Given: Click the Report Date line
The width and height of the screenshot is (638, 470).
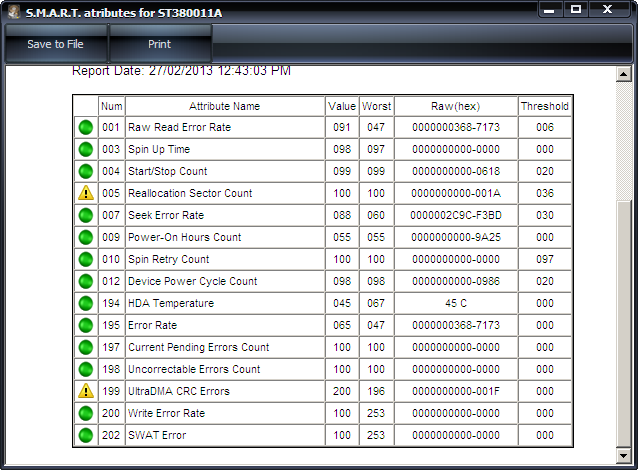Looking at the screenshot, I should point(181,71).
